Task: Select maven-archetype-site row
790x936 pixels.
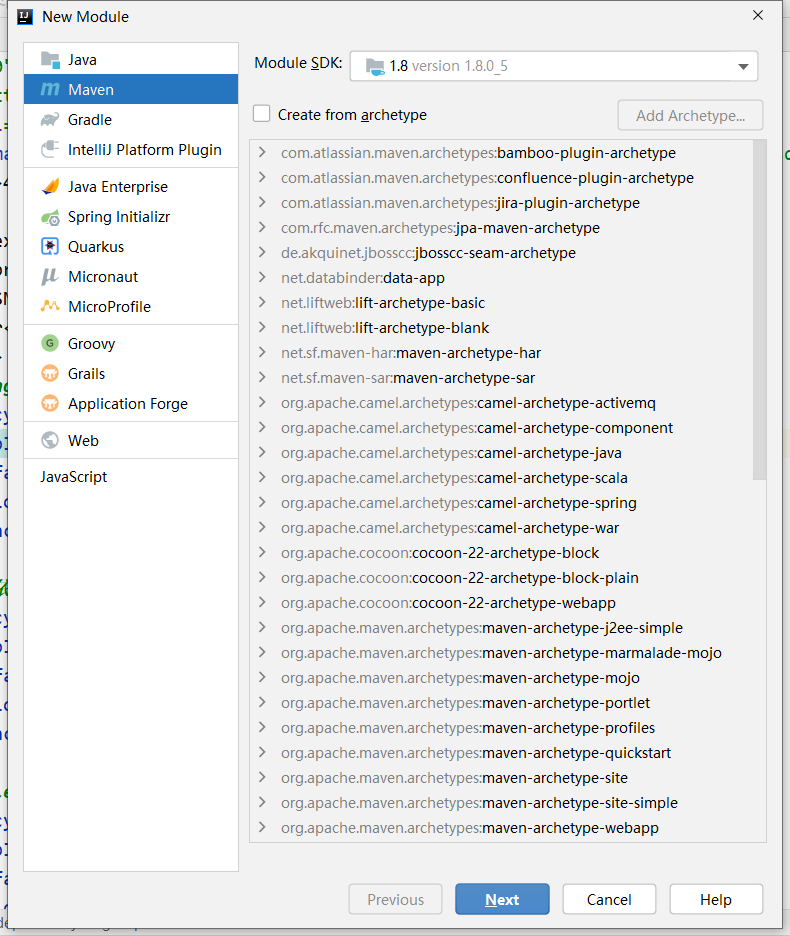Action: coord(502,778)
